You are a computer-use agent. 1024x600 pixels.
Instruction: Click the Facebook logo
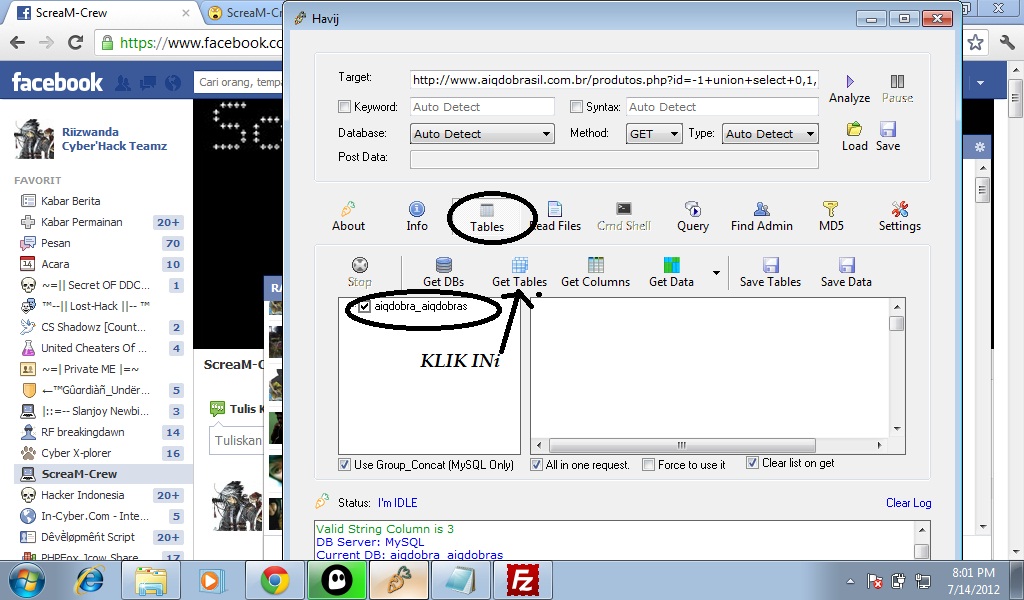57,82
